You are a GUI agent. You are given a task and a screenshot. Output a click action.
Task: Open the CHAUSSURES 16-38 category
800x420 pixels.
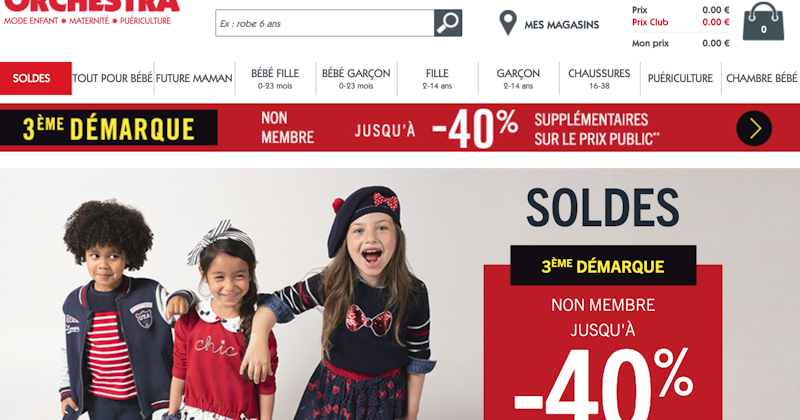[x=599, y=79]
